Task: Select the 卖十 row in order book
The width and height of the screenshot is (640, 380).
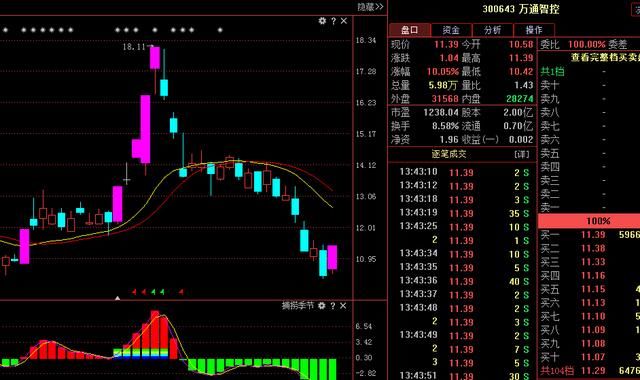Action: (x=589, y=85)
